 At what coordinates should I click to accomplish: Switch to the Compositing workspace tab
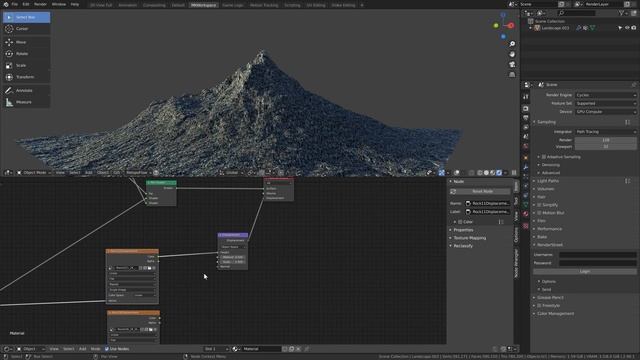[154, 5]
